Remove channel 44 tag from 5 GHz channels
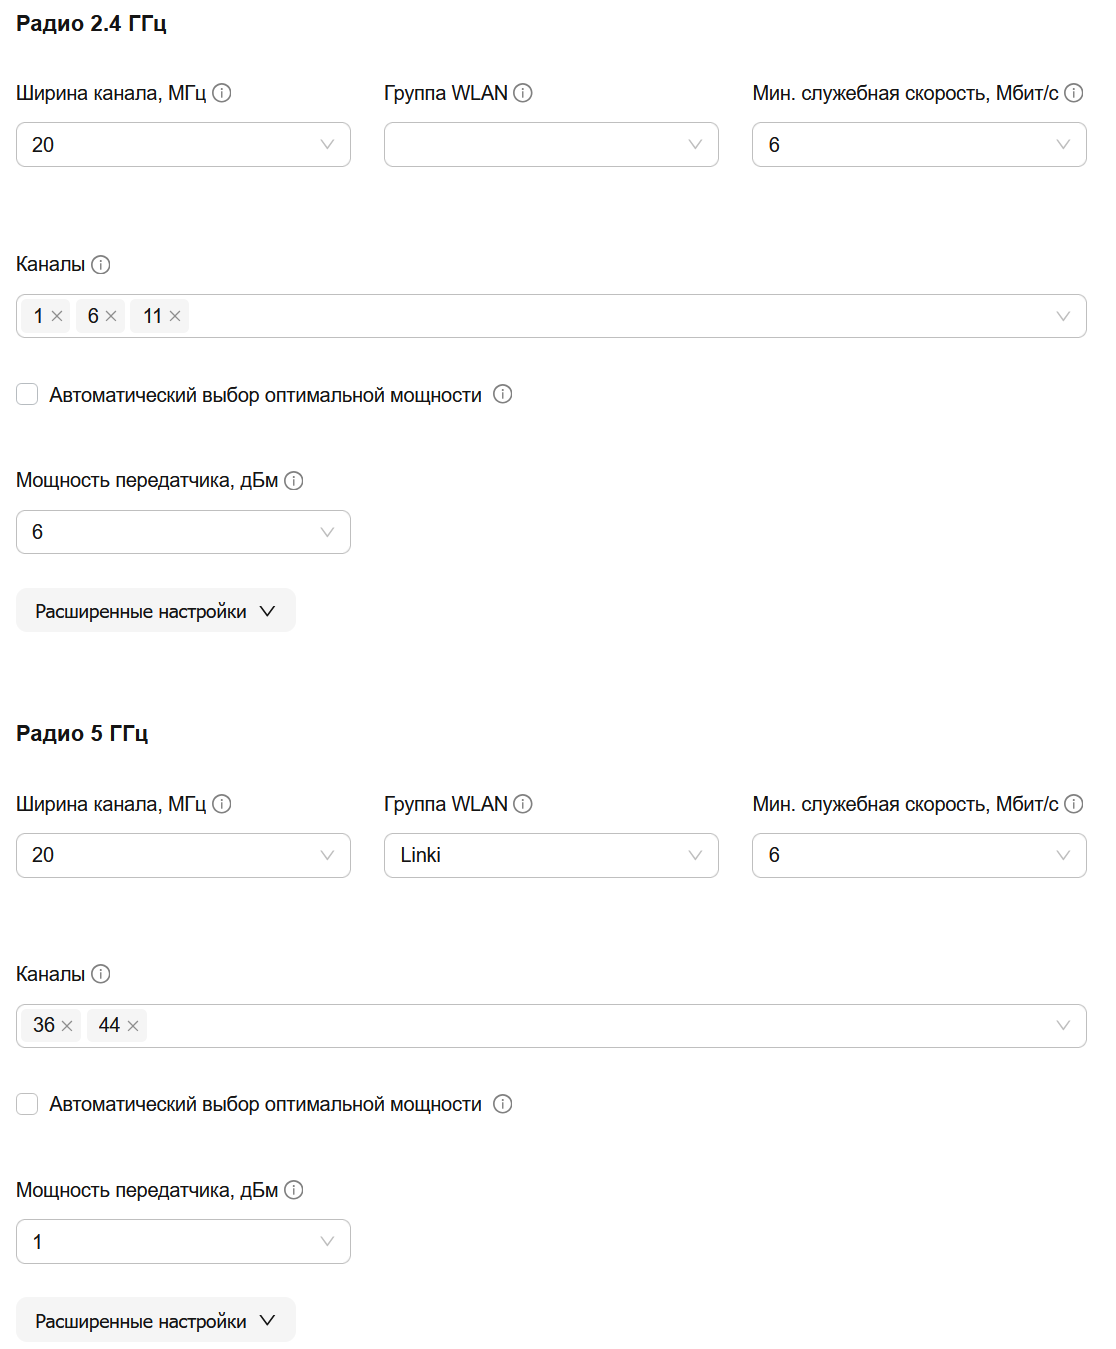 pos(133,1026)
